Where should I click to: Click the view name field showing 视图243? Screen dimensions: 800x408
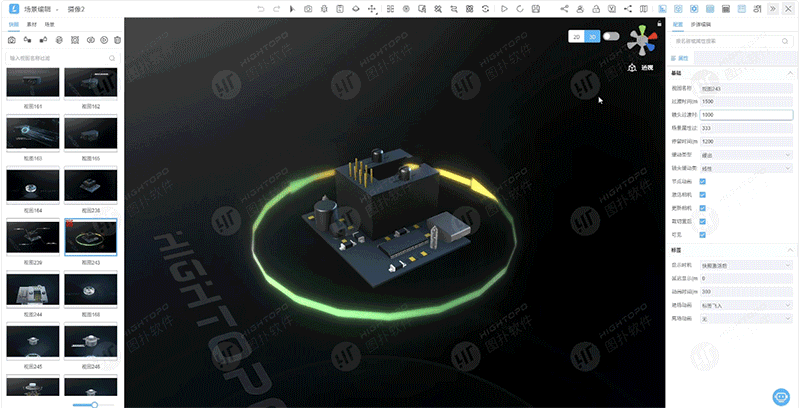pyautogui.click(x=746, y=88)
